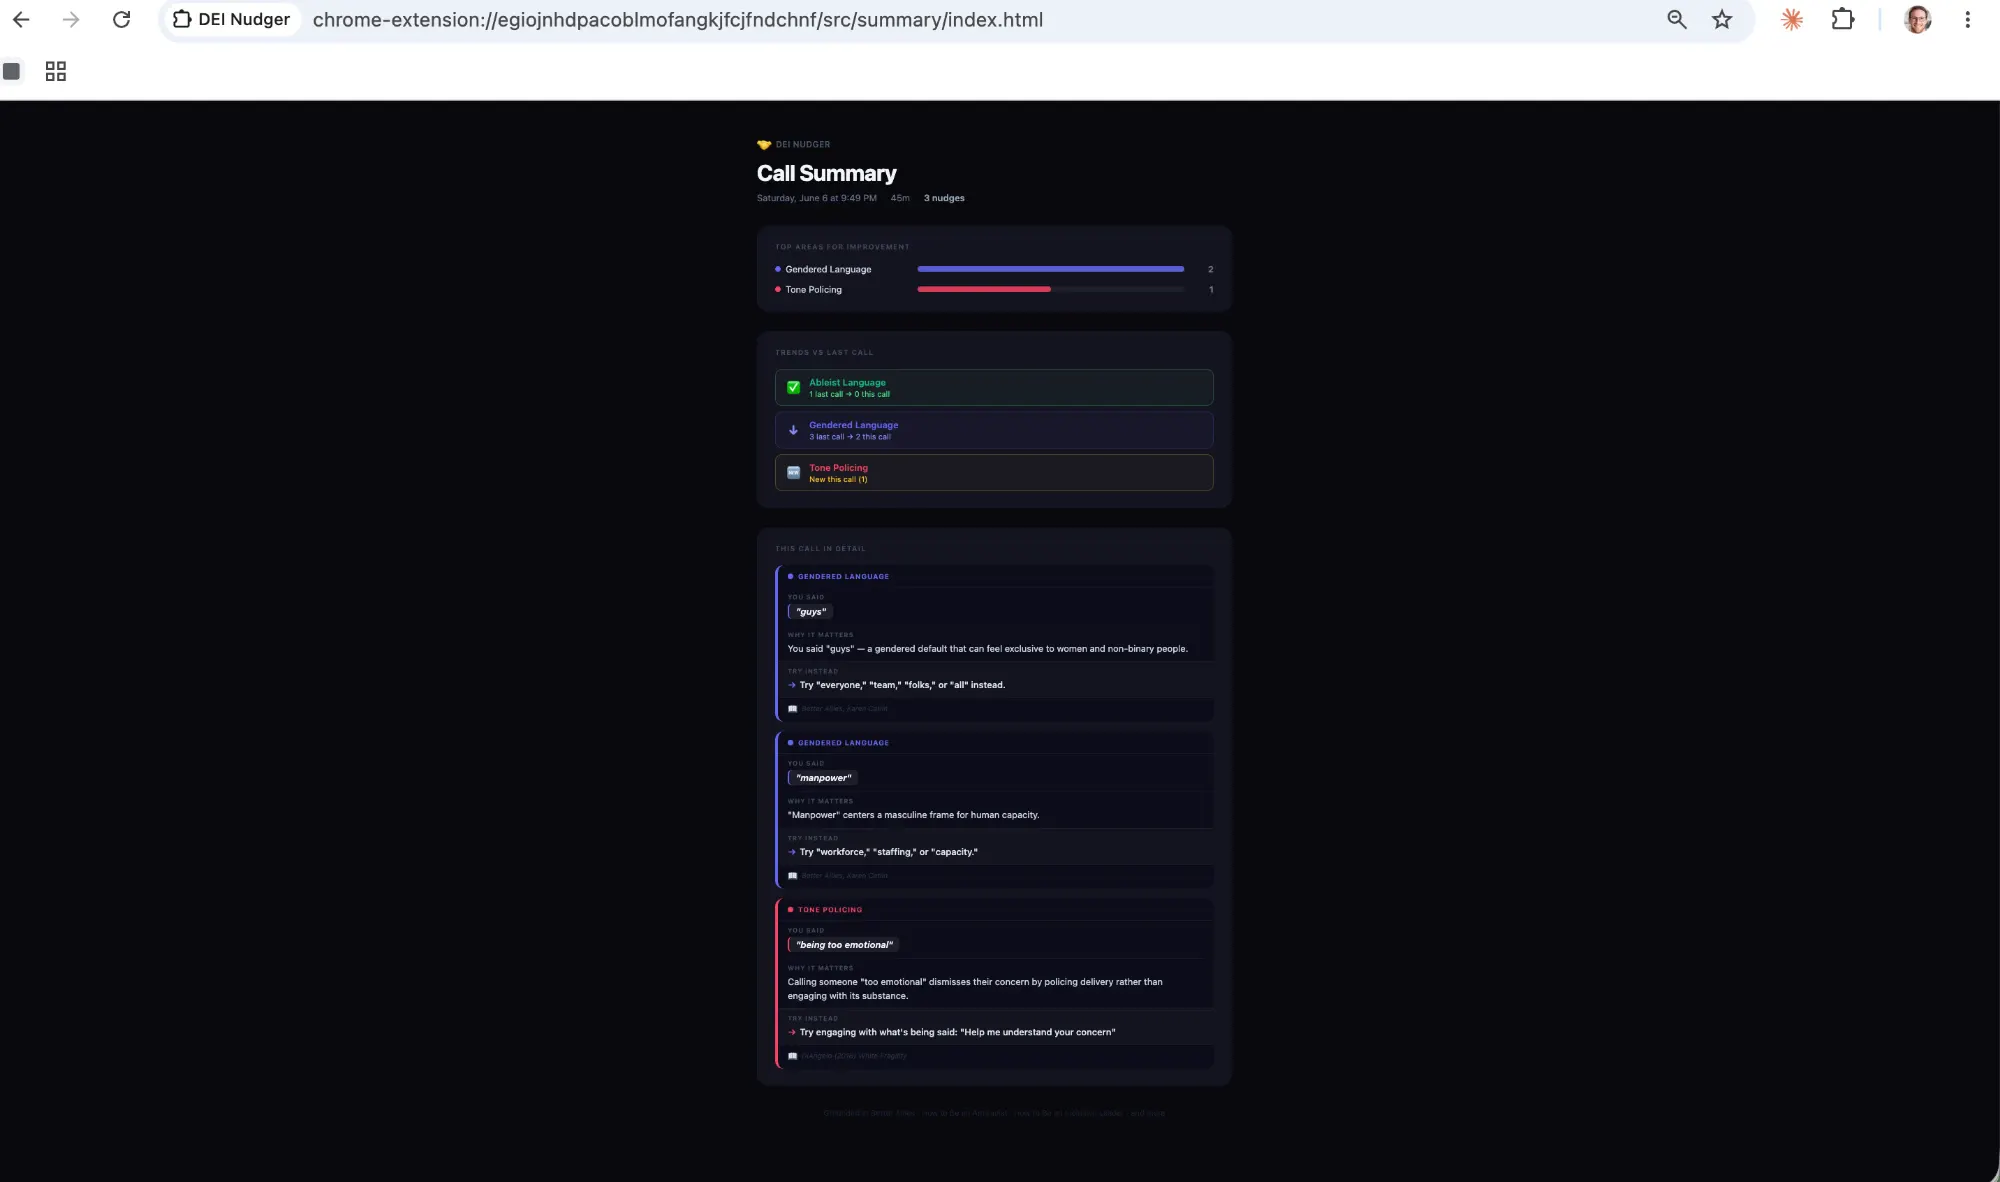This screenshot has width=2000, height=1182.
Task: Click the book icon under the "manpower" card
Action: (792, 876)
